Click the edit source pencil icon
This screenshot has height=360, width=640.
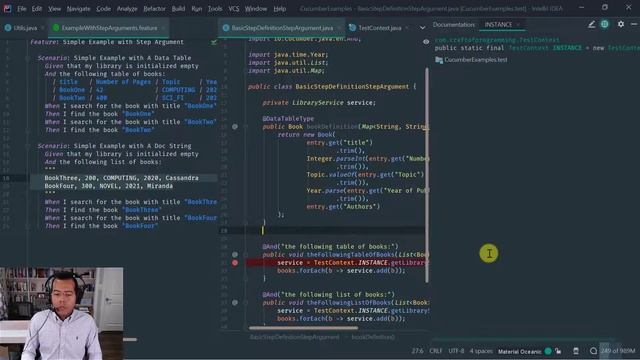click(x=591, y=24)
